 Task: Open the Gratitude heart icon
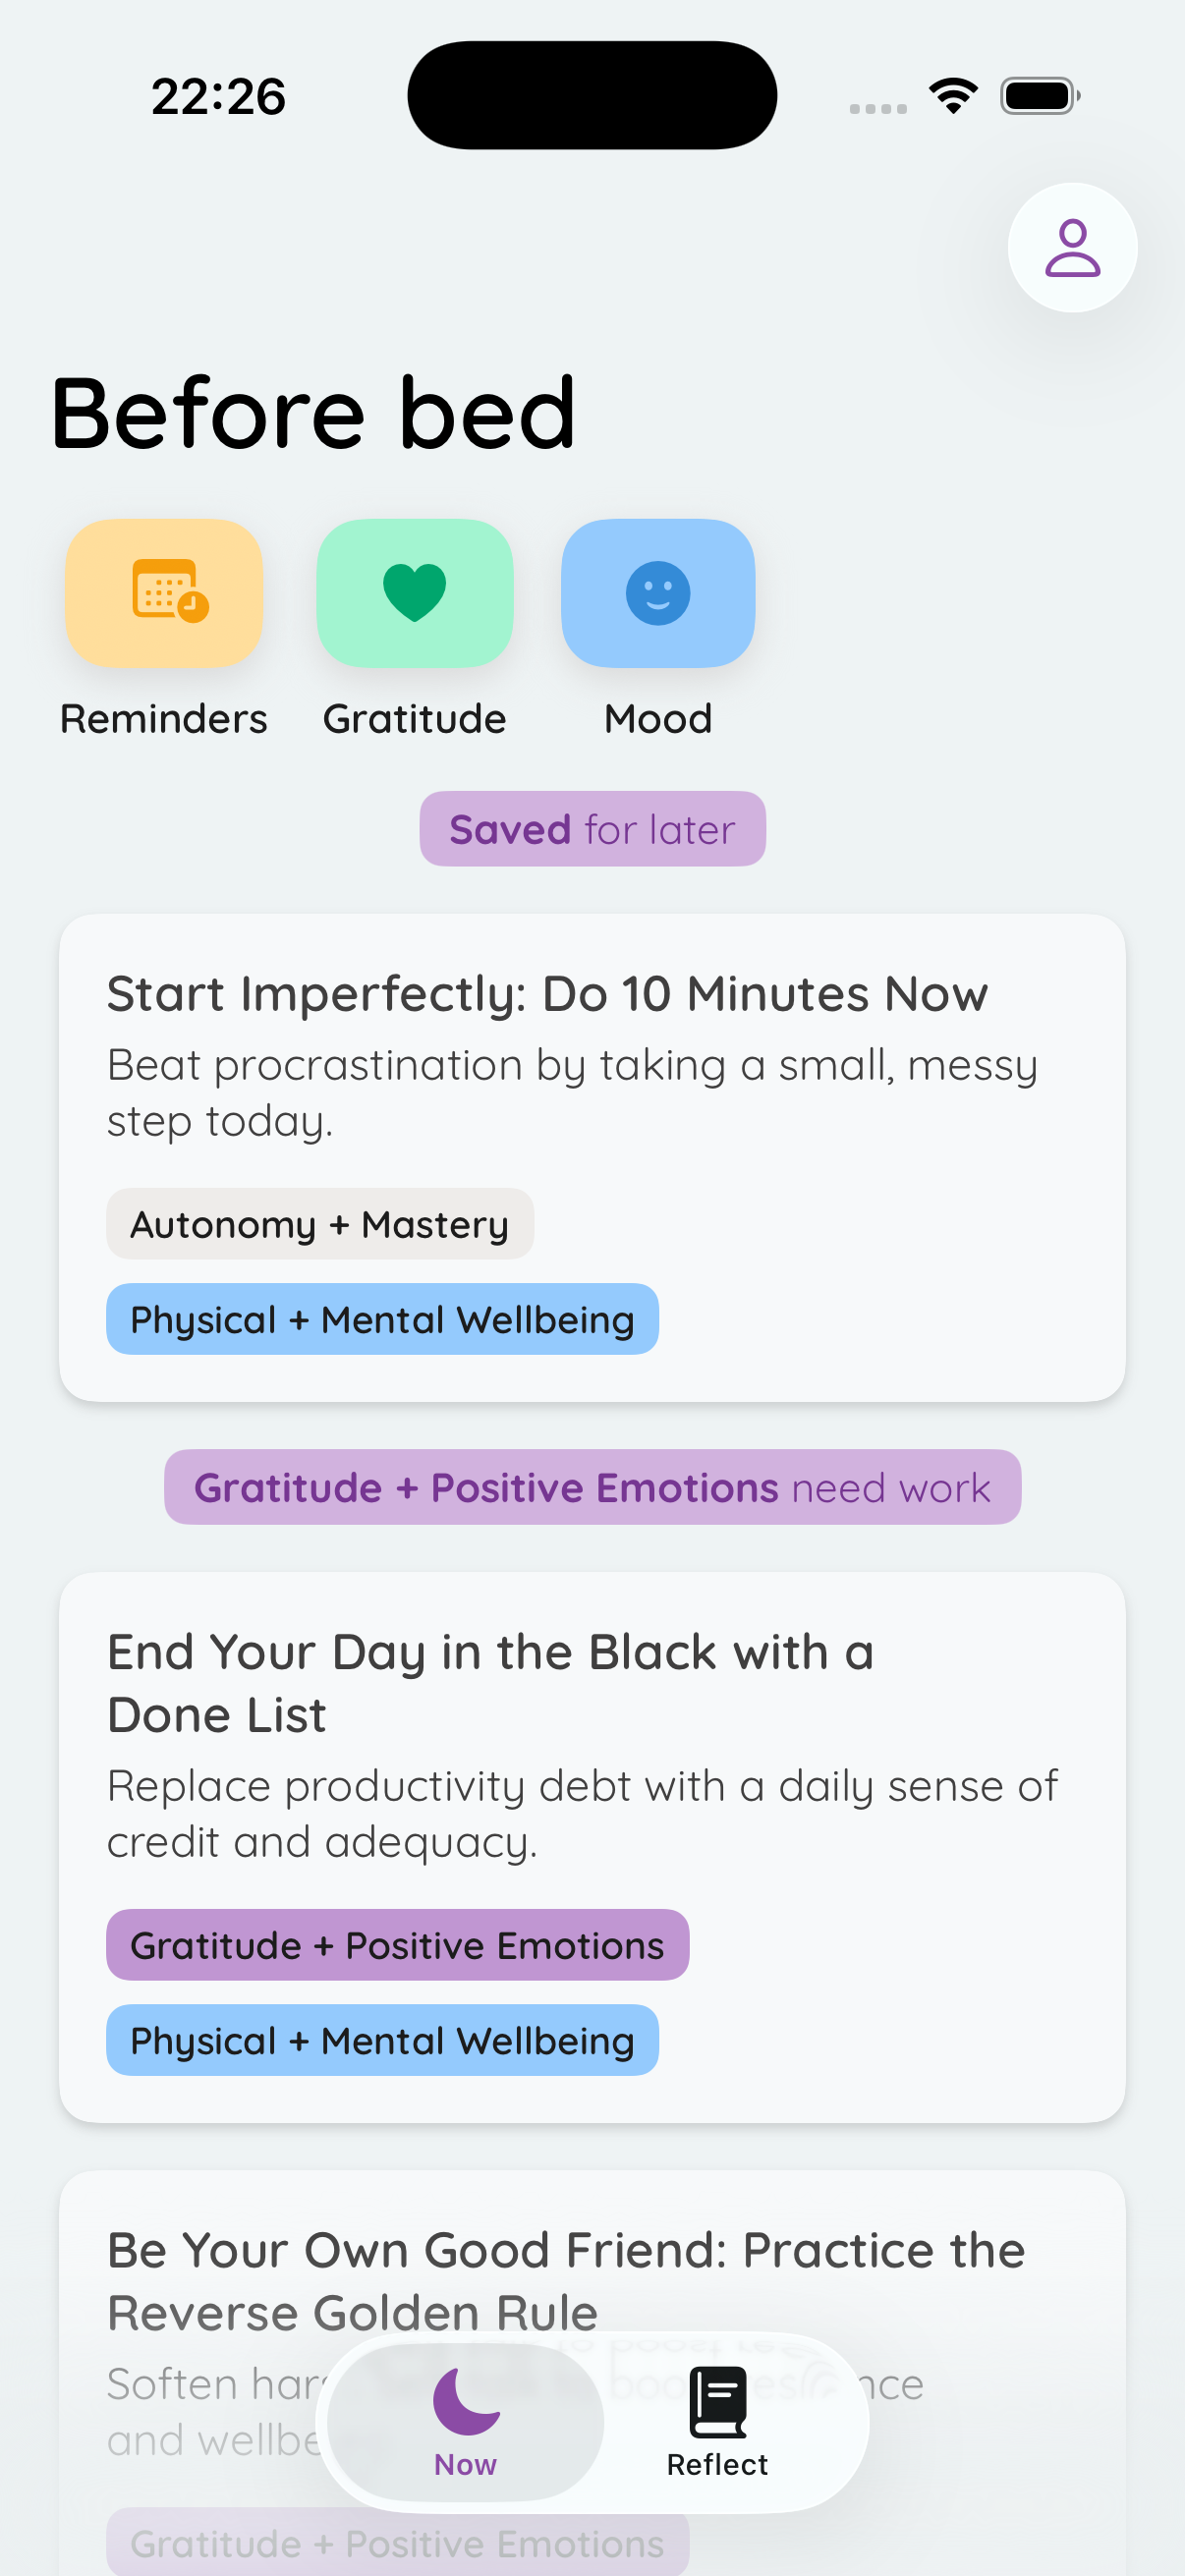pos(414,592)
